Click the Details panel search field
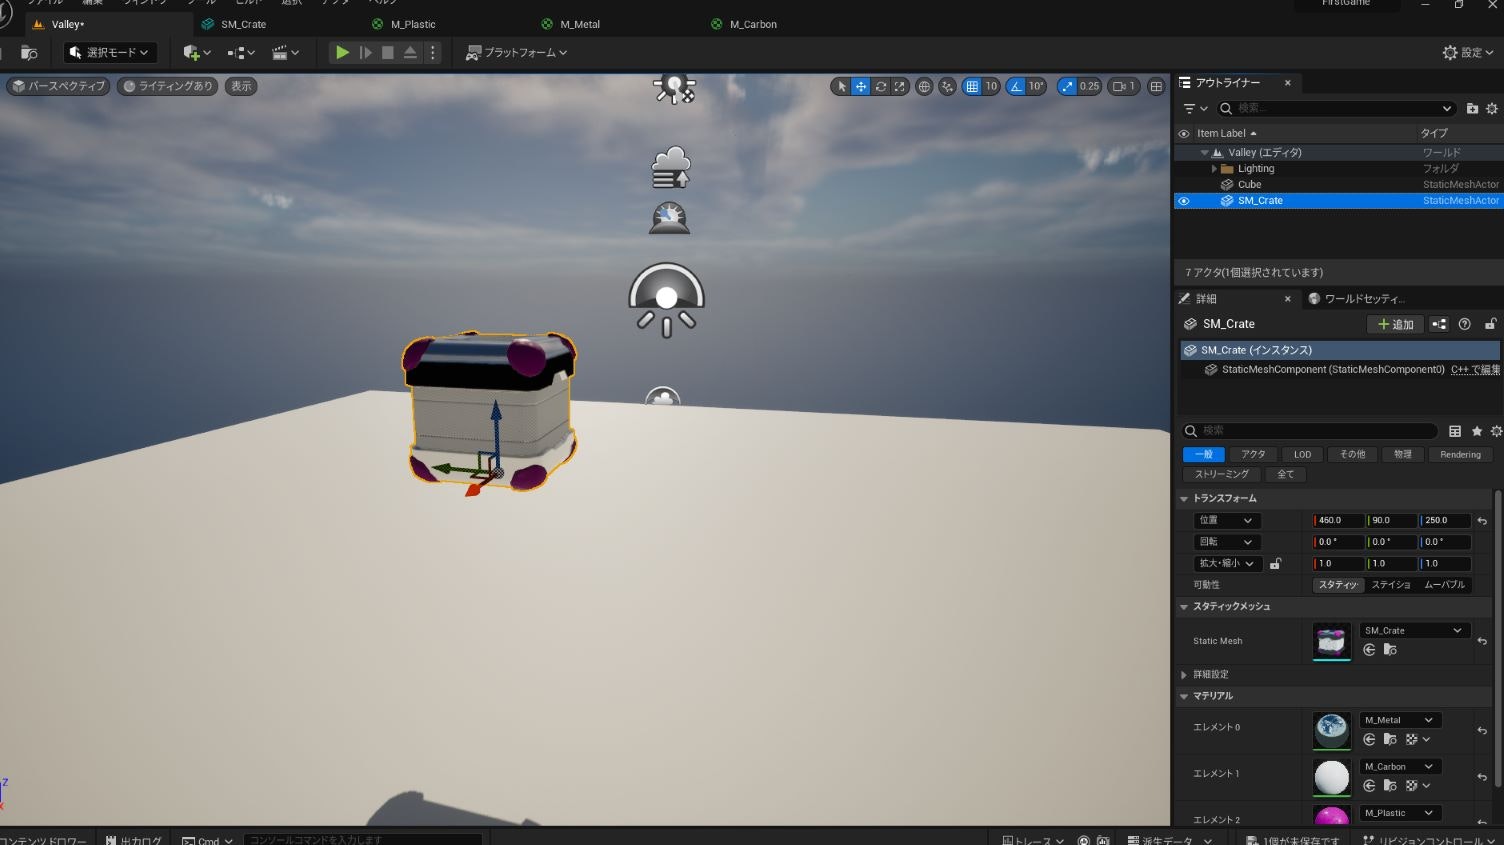The height and width of the screenshot is (845, 1504). pos(1310,431)
